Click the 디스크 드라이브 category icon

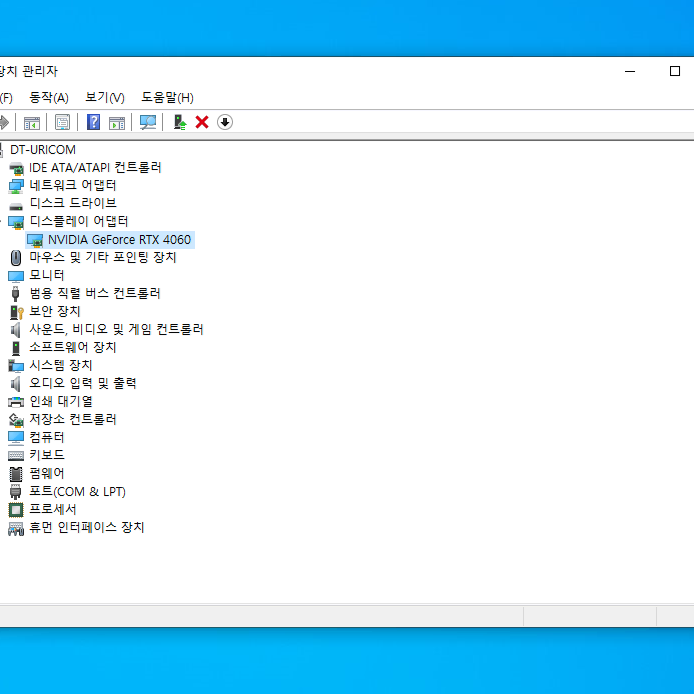click(x=16, y=206)
